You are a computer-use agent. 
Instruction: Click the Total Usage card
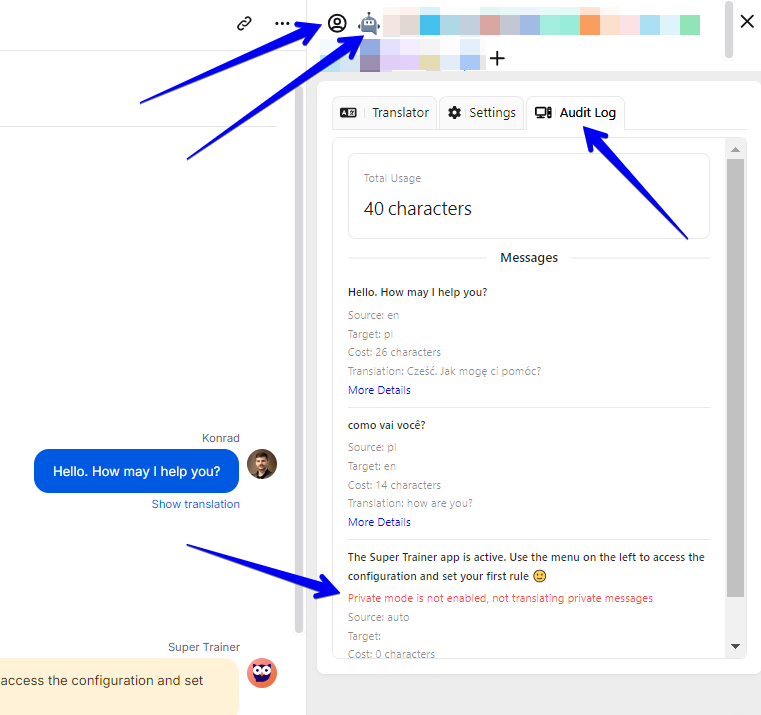pos(528,196)
